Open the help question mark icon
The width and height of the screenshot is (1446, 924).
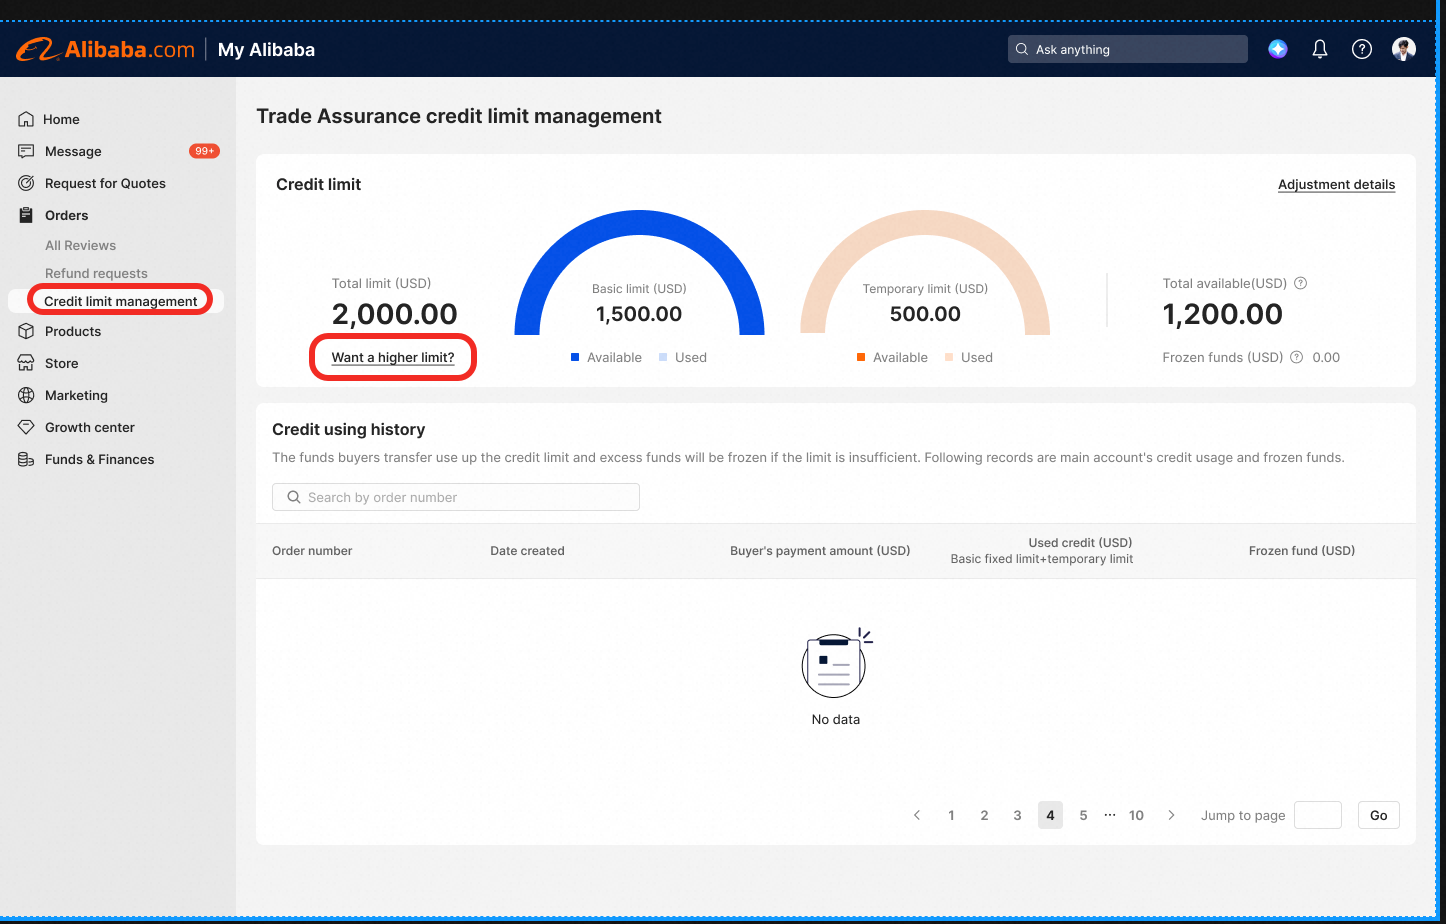tap(1362, 49)
